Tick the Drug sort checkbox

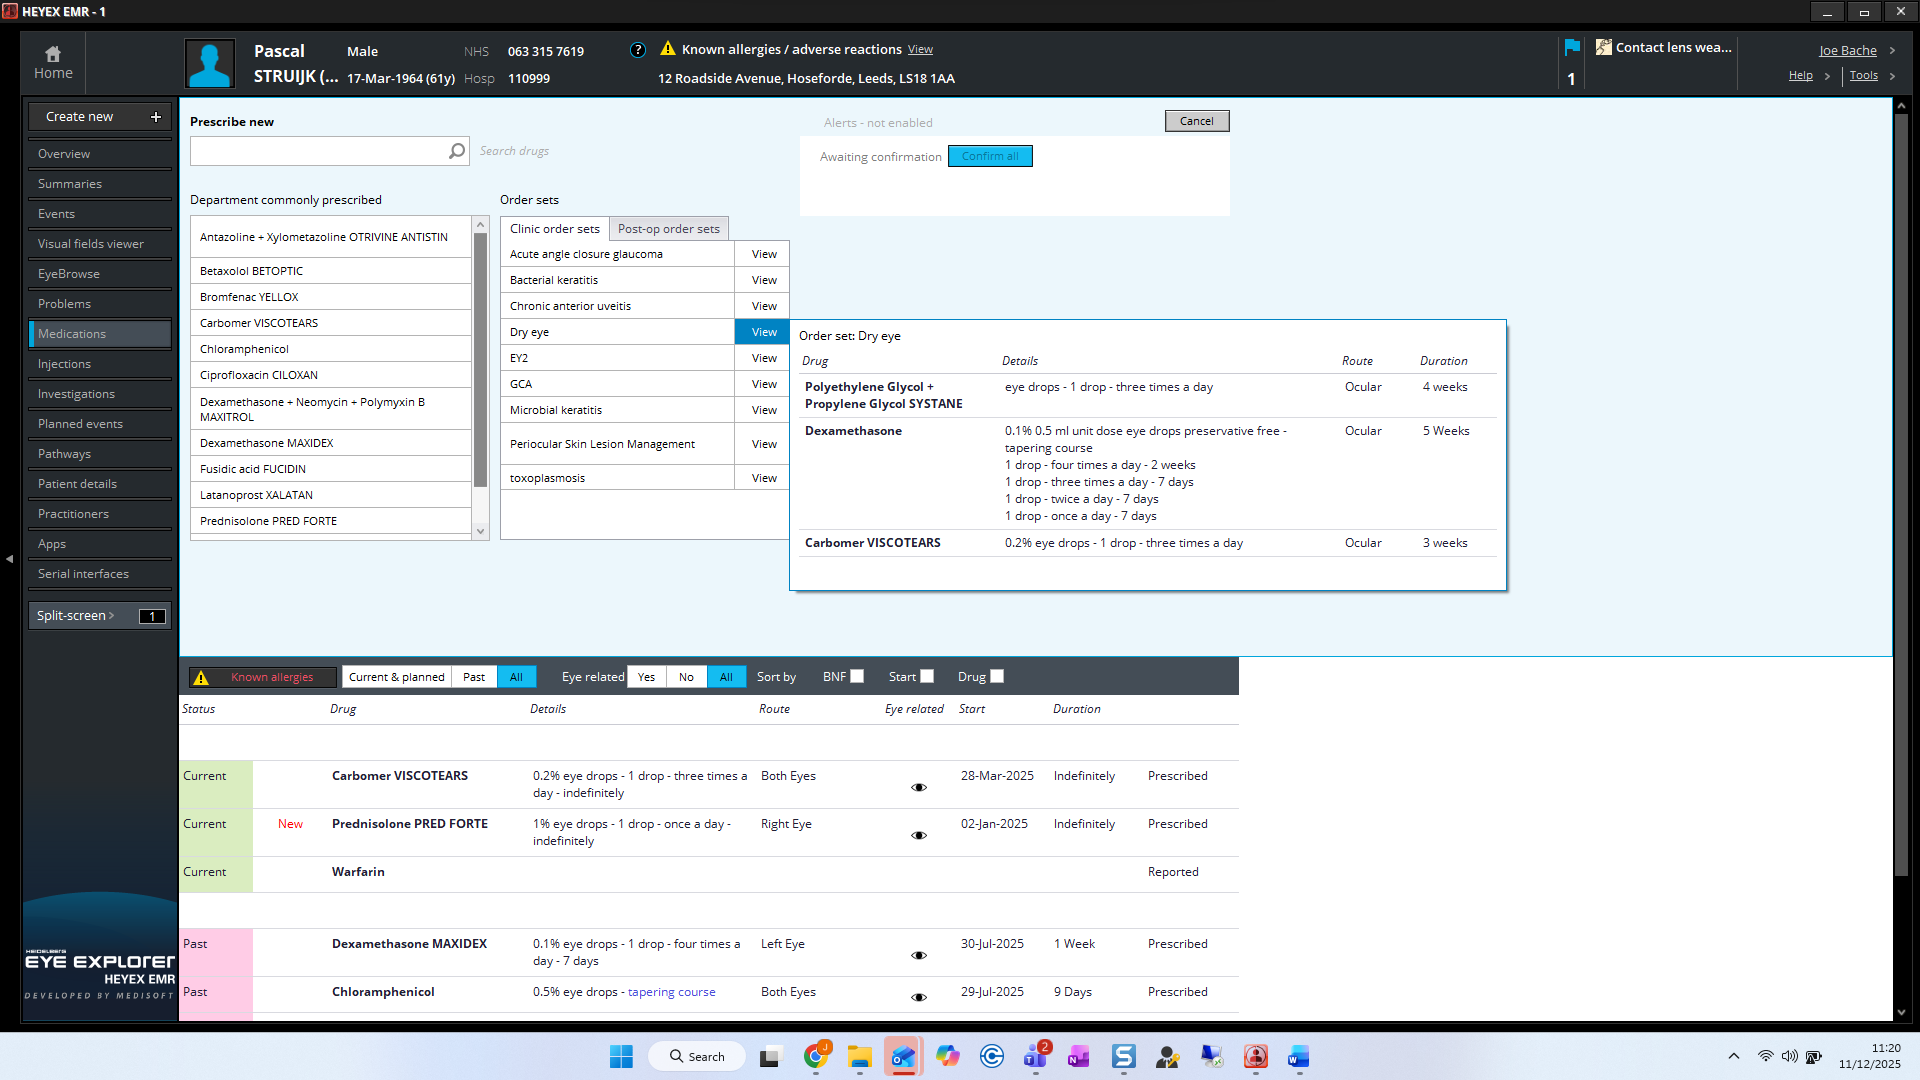tap(997, 677)
